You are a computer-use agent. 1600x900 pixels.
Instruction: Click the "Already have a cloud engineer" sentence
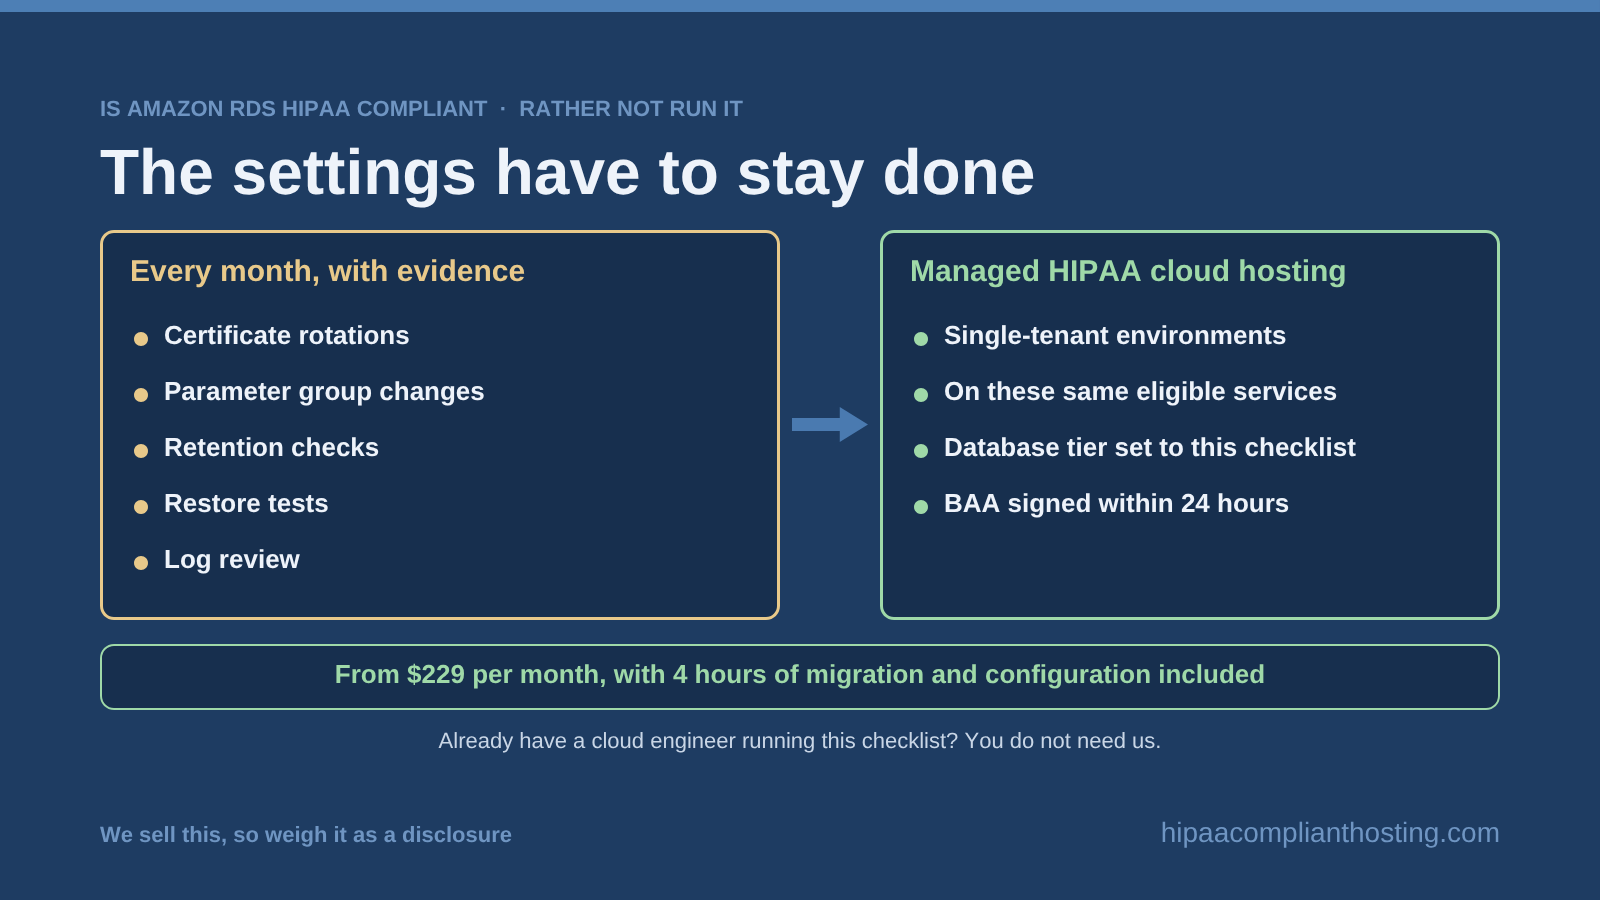point(800,741)
